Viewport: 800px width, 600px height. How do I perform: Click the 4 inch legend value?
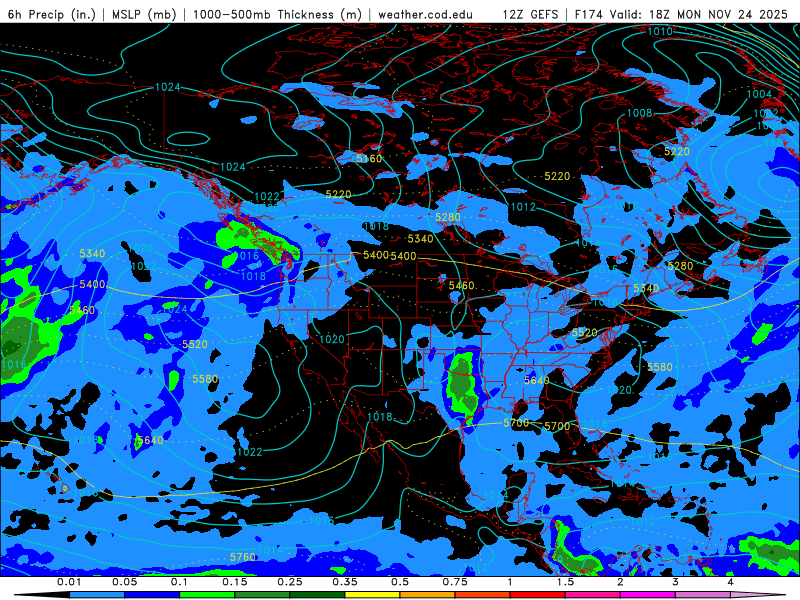730,582
